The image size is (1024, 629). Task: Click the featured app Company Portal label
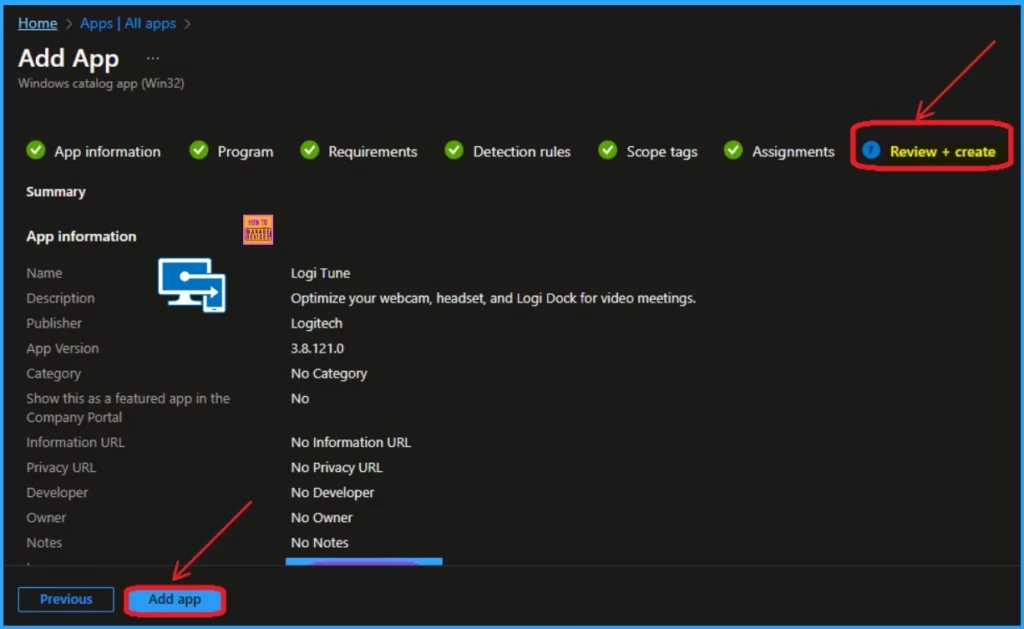pyautogui.click(x=128, y=408)
